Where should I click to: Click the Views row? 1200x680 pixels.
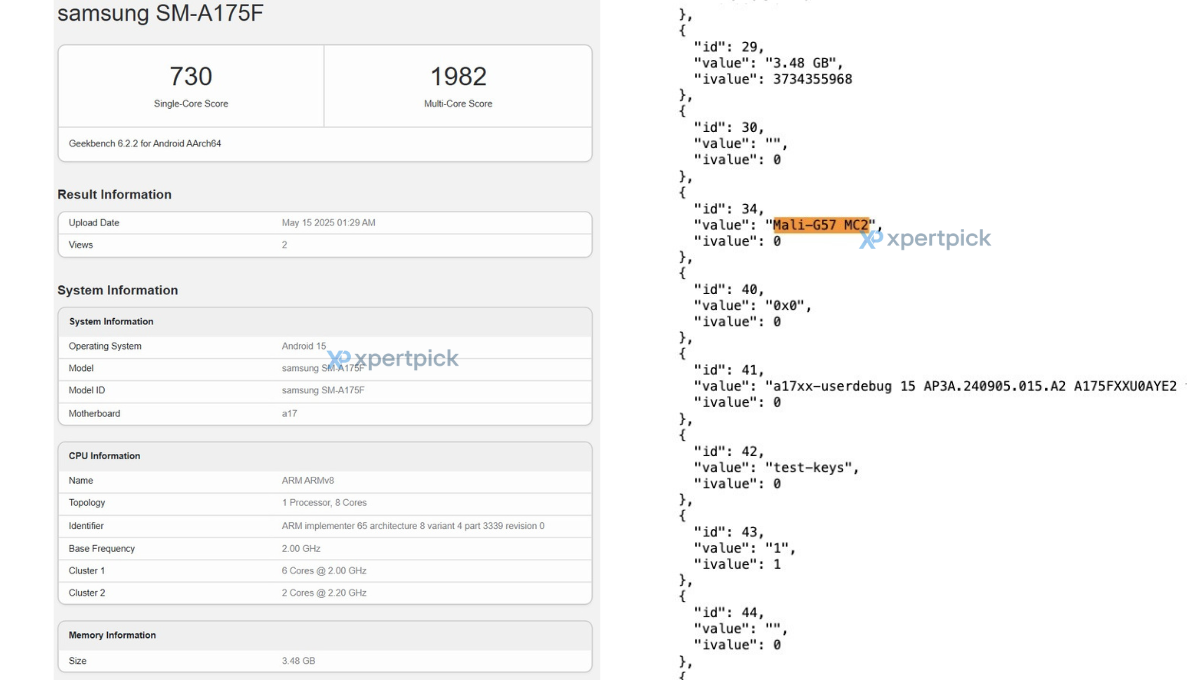[324, 245]
